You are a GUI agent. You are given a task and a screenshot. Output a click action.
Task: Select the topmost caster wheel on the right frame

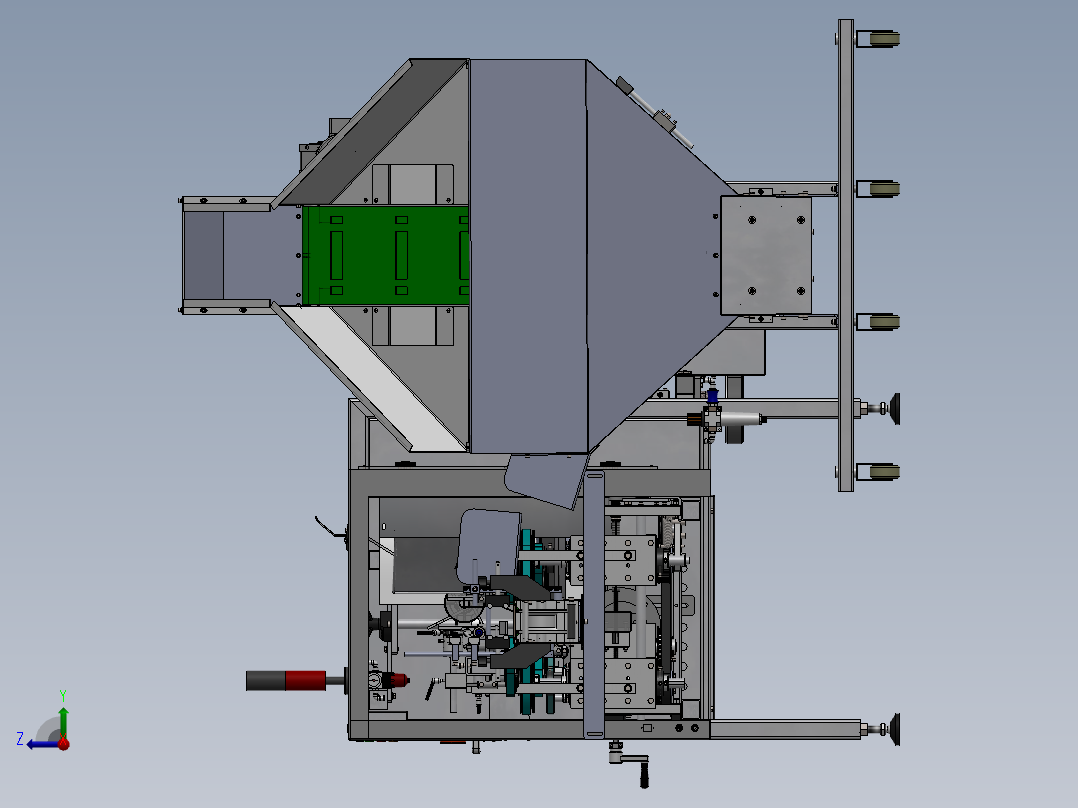(x=883, y=39)
